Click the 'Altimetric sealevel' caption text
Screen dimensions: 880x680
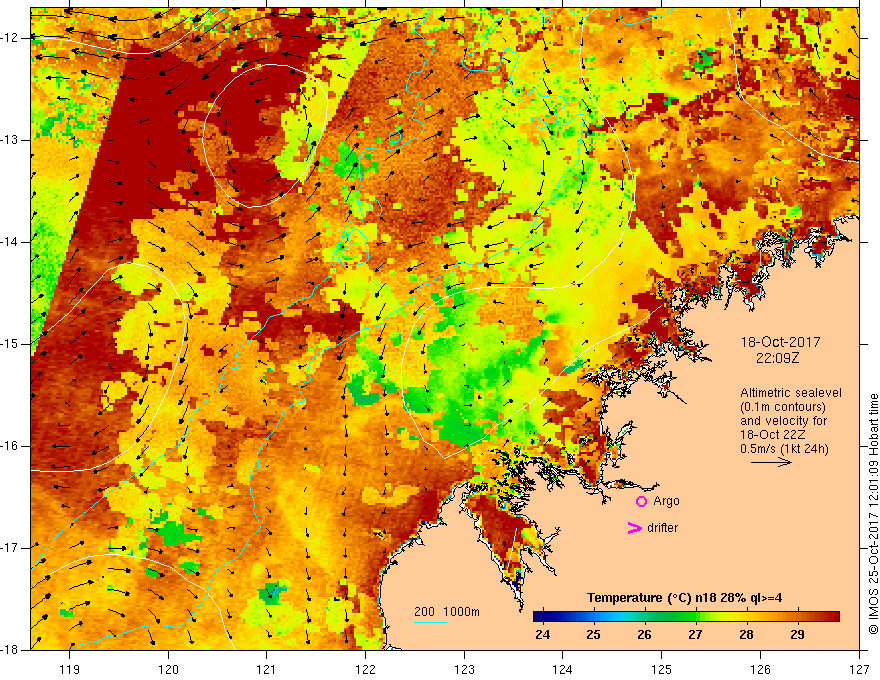tap(791, 393)
